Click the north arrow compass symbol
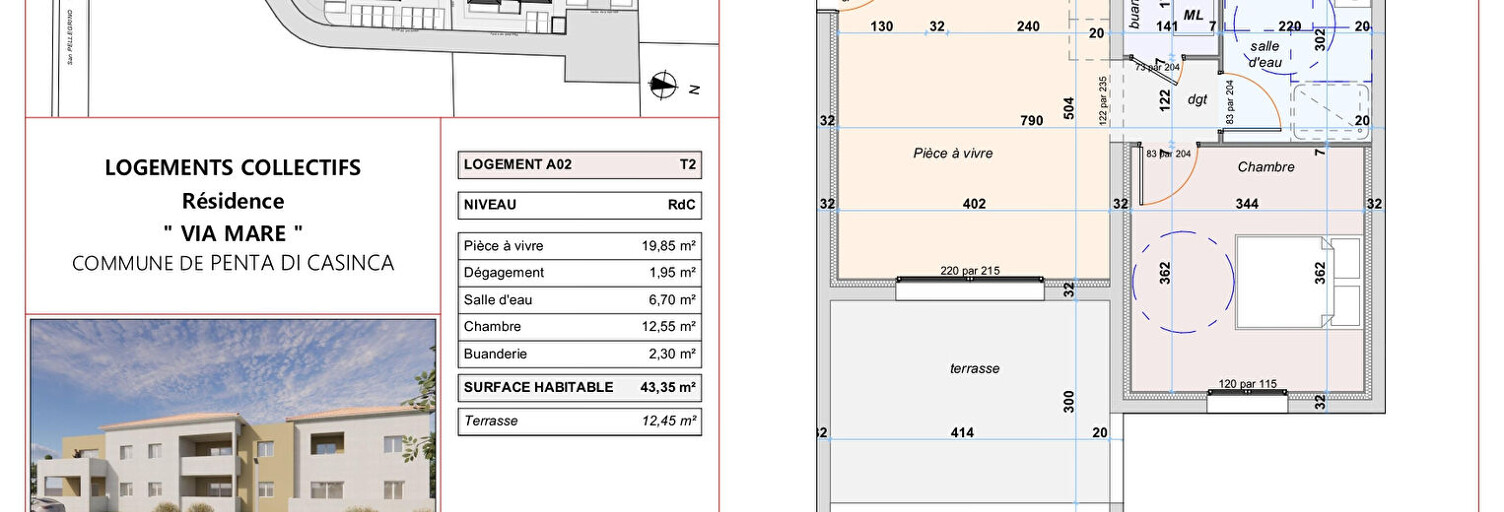1504x512 pixels. pos(661,86)
